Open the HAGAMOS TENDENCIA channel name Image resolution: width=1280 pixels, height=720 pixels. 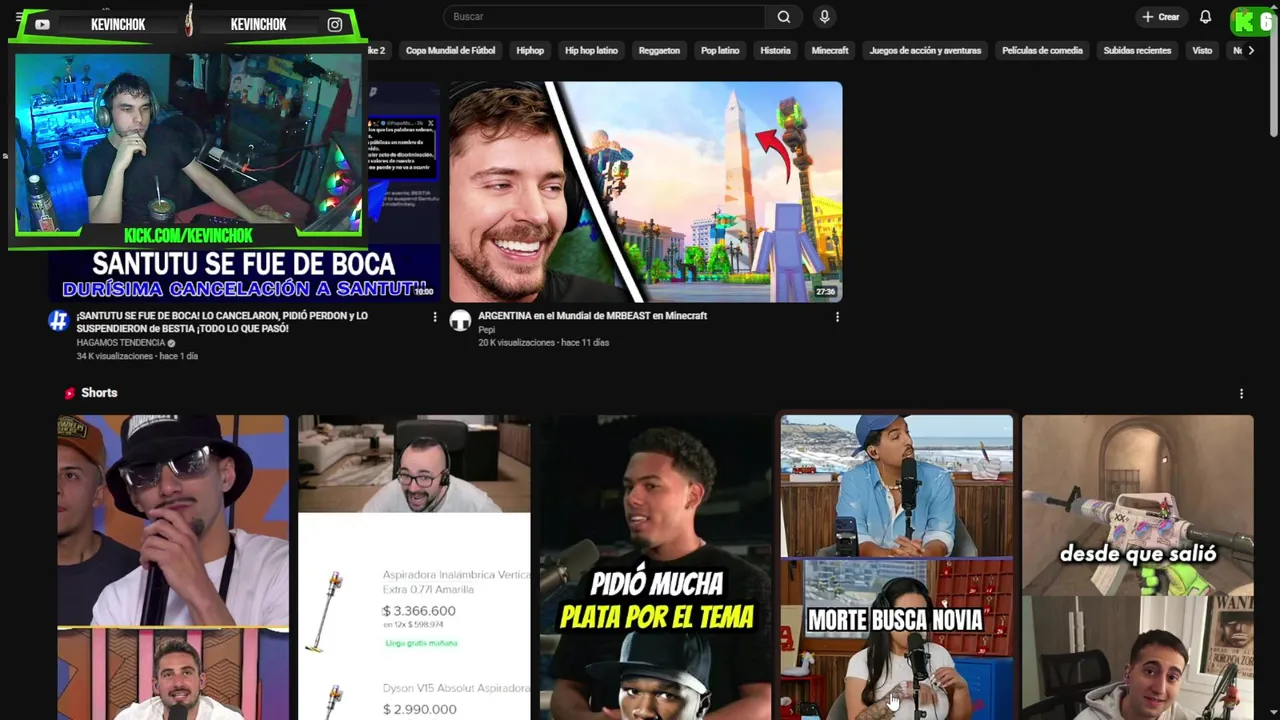click(x=121, y=343)
